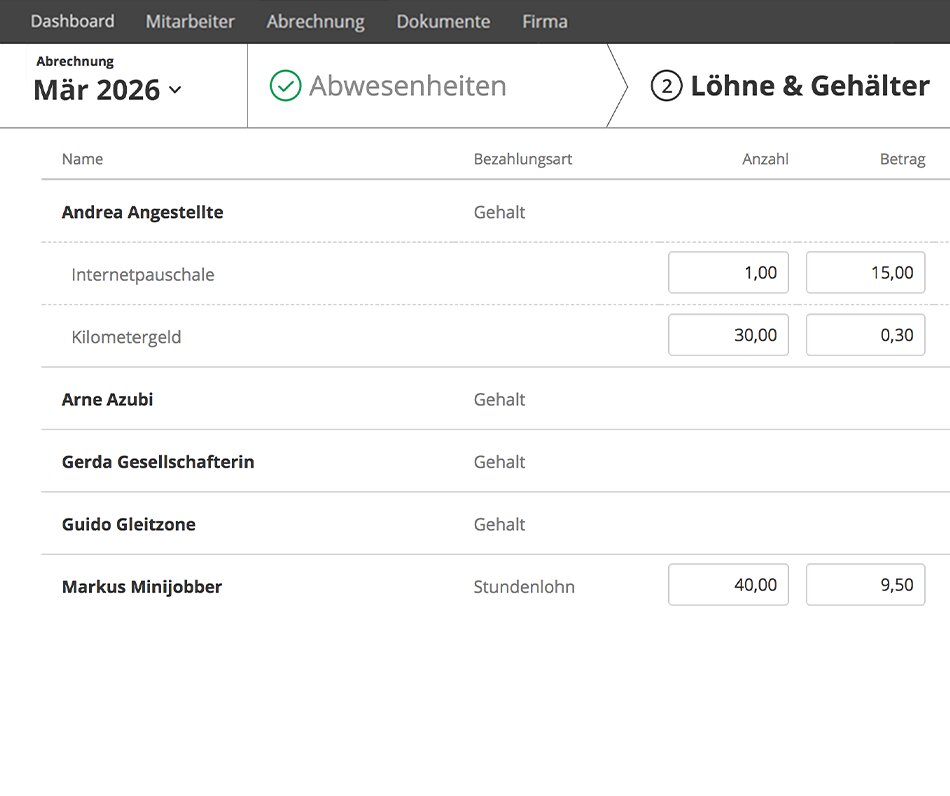Open the Dashboard menu
The image size is (950, 796).
pyautogui.click(x=72, y=21)
